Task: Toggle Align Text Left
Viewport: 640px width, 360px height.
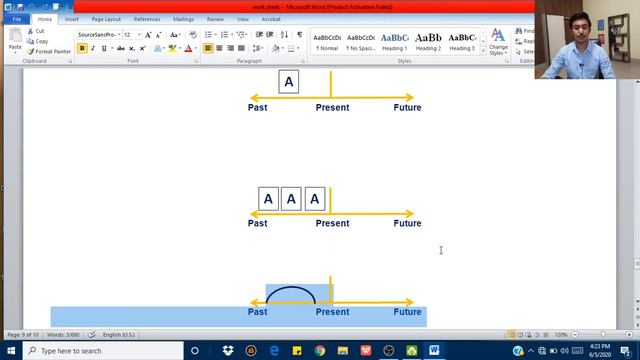Action: point(208,49)
